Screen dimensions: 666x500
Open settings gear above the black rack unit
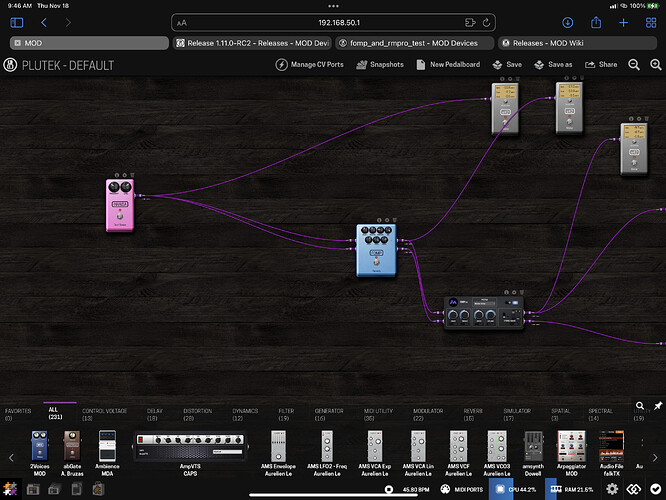[x=514, y=292]
